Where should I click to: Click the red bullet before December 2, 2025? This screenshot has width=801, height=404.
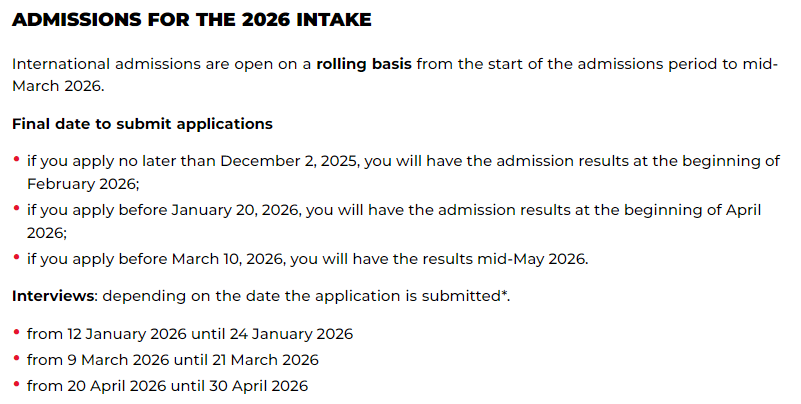coord(17,160)
